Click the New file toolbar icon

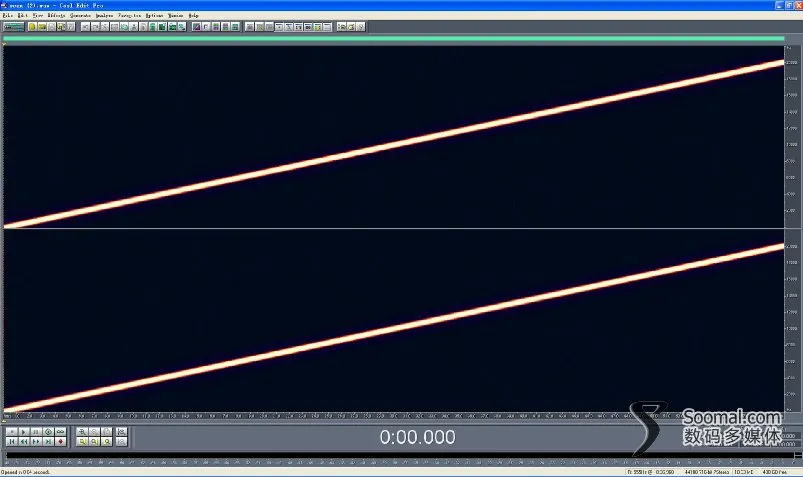(x=32, y=27)
